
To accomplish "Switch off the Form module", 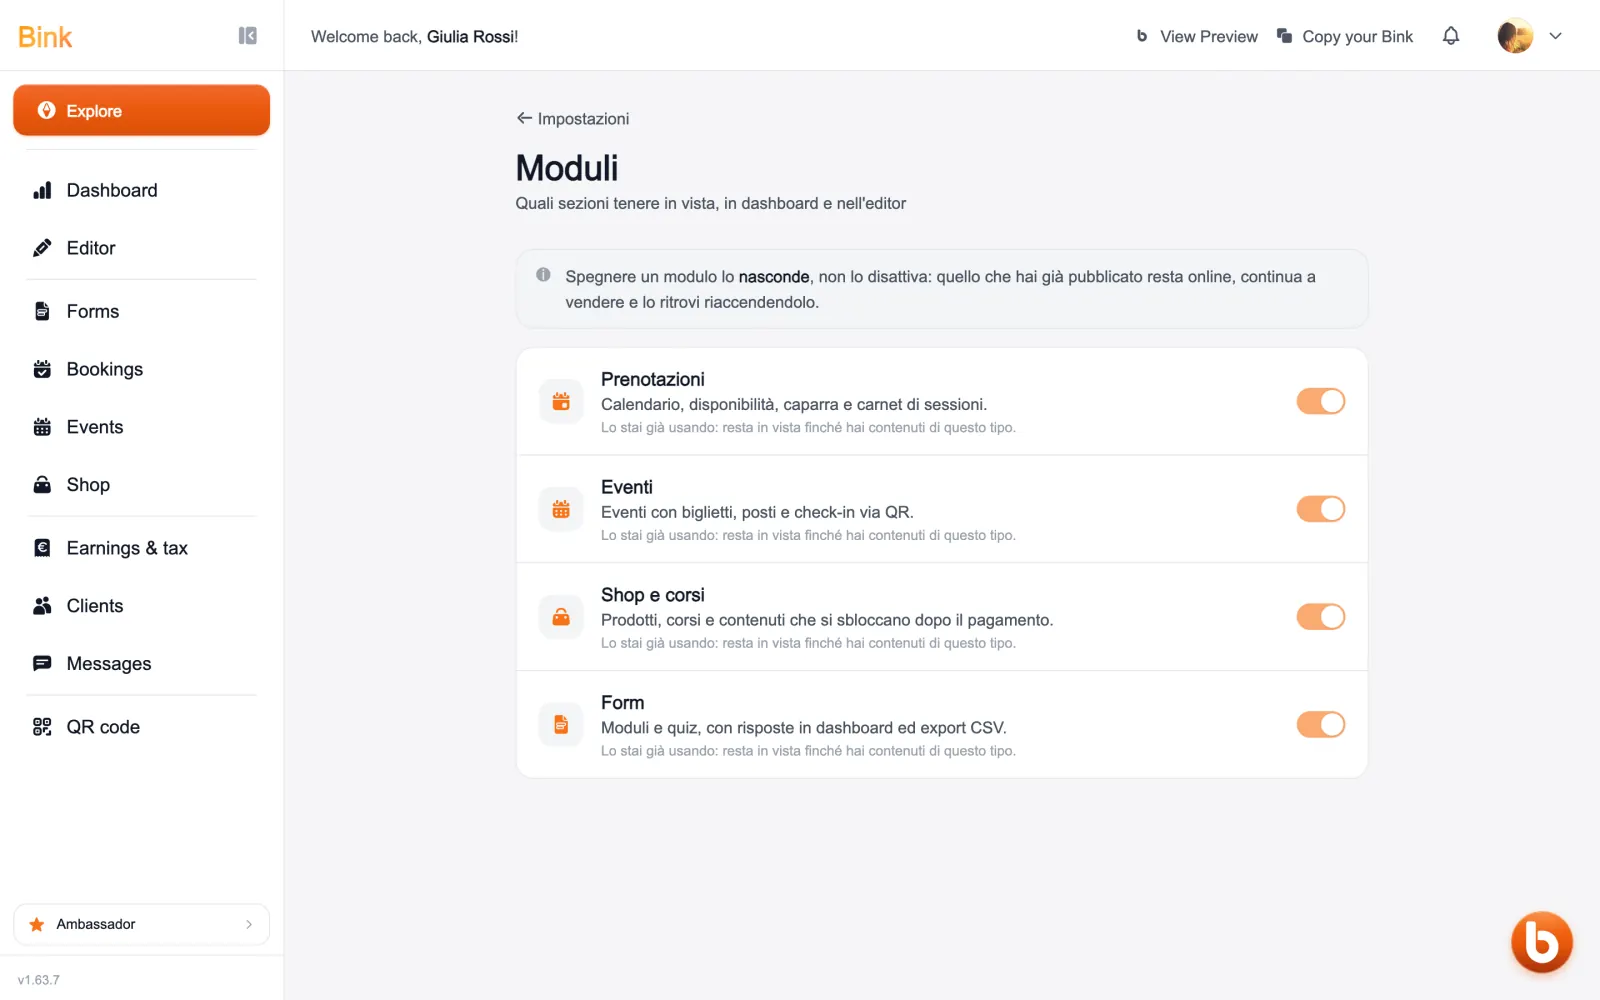I will click(x=1320, y=725).
